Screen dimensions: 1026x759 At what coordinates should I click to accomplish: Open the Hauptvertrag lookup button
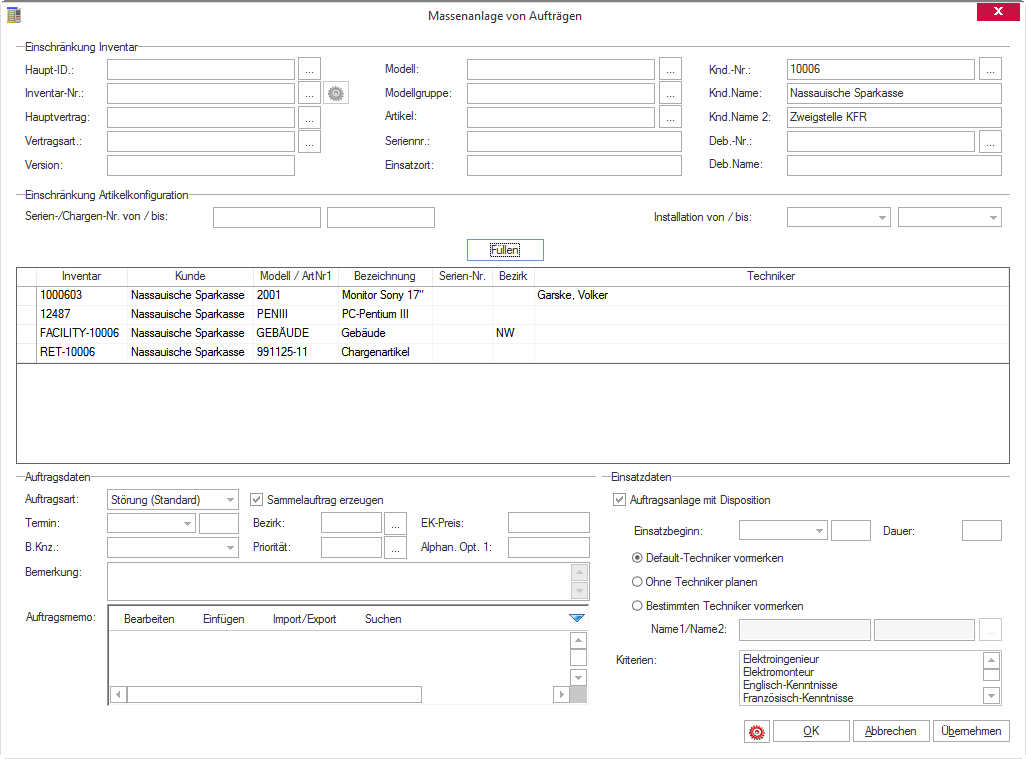pyautogui.click(x=310, y=118)
